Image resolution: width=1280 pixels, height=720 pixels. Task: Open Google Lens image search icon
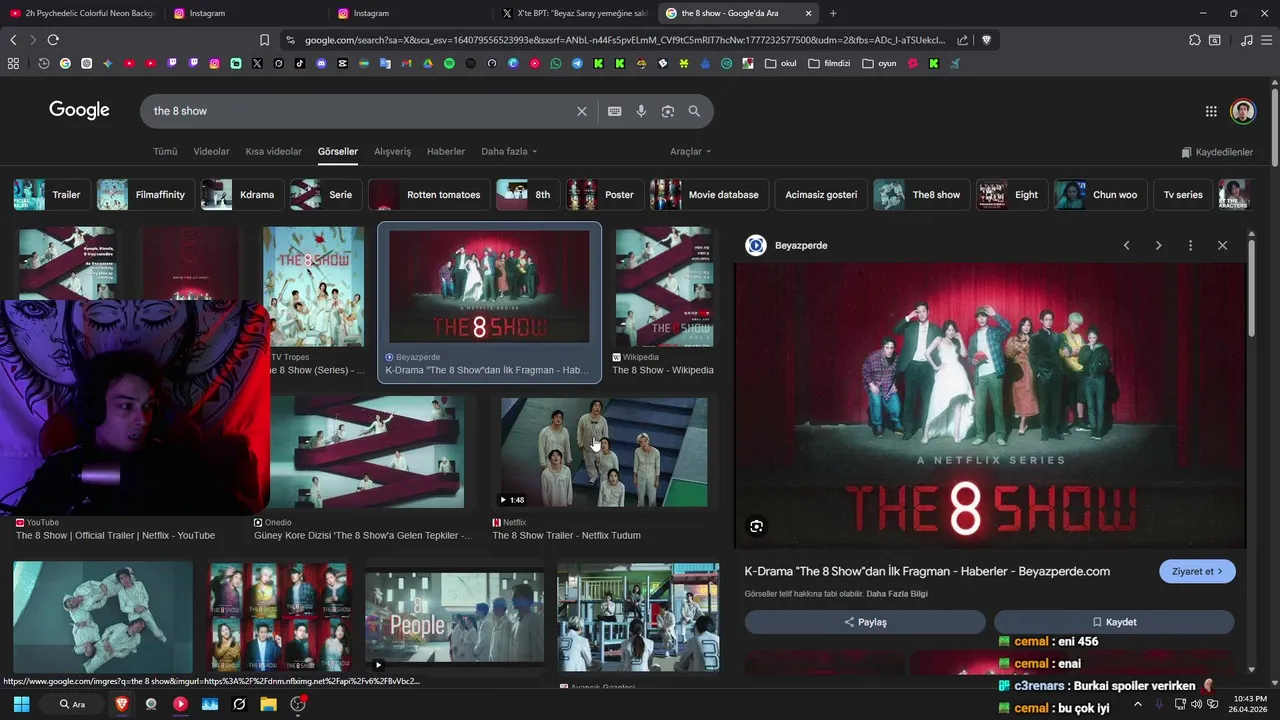click(x=668, y=111)
